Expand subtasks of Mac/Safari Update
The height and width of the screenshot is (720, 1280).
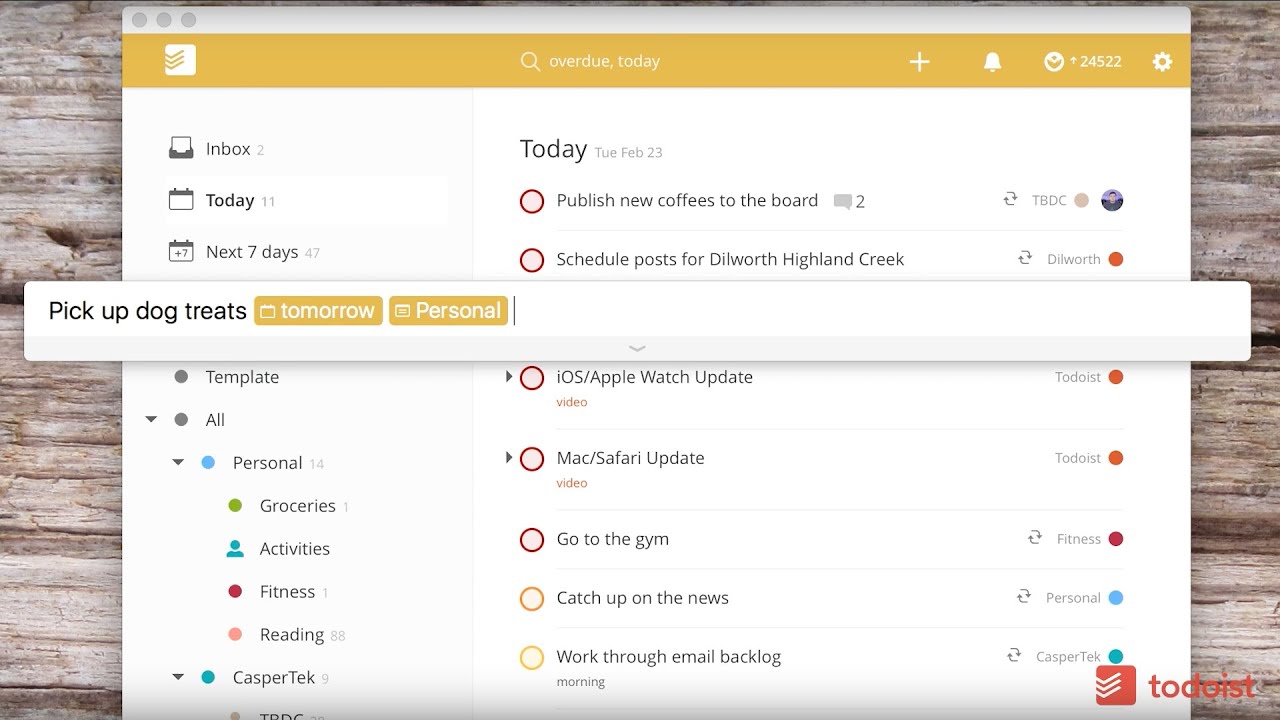[508, 458]
